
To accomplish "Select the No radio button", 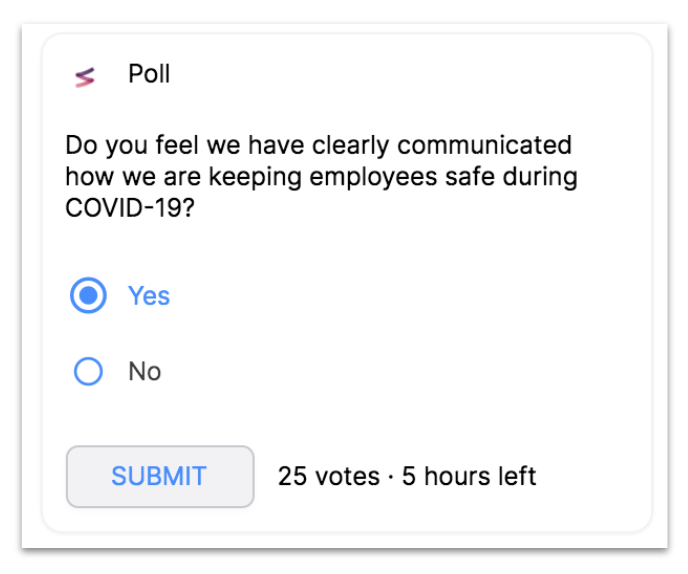I will pyautogui.click(x=88, y=371).
